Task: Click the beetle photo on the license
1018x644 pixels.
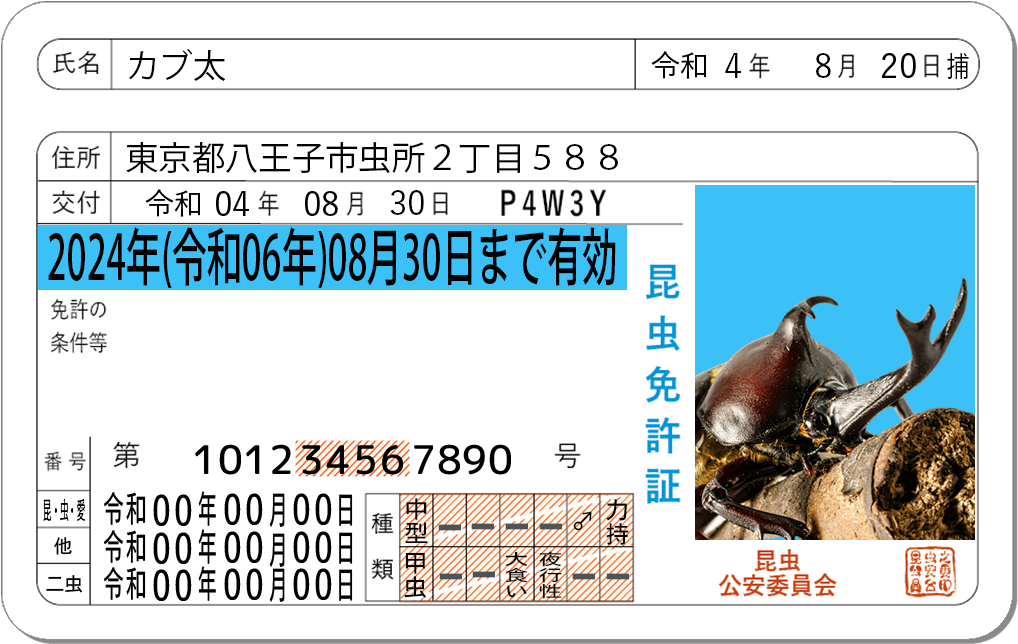Action: 835,362
